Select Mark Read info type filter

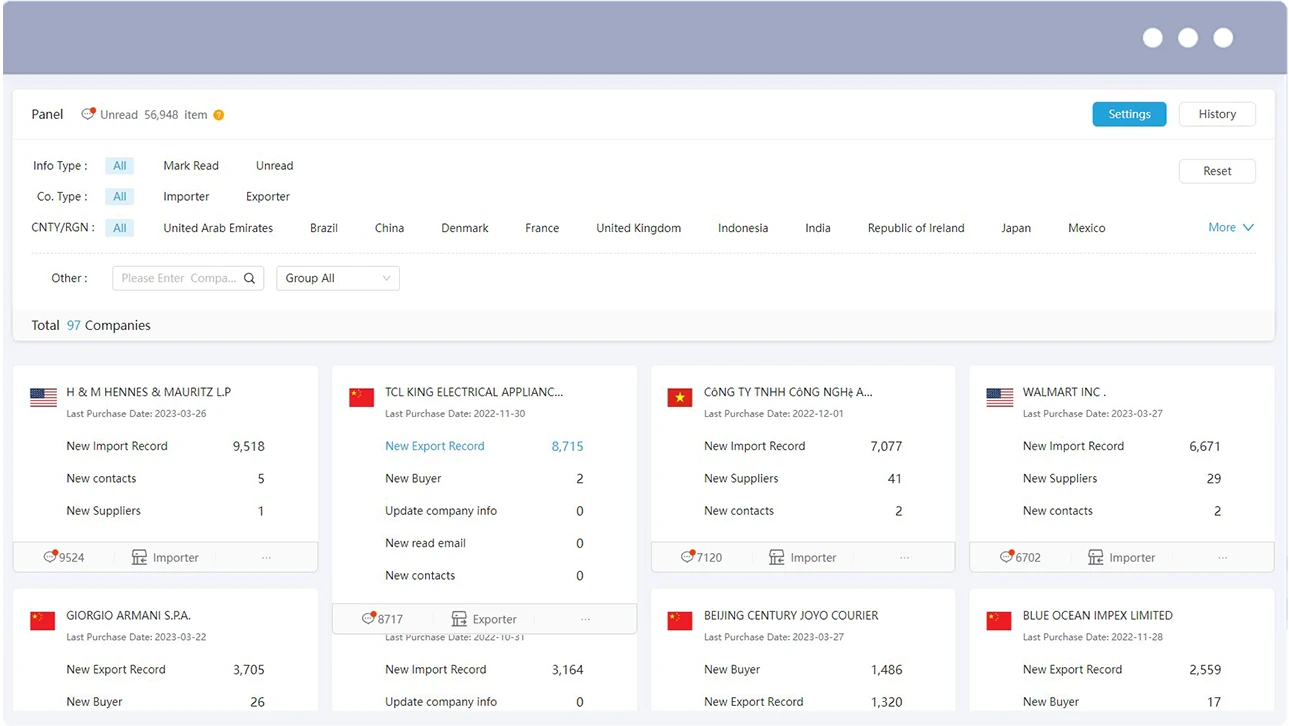pyautogui.click(x=191, y=166)
